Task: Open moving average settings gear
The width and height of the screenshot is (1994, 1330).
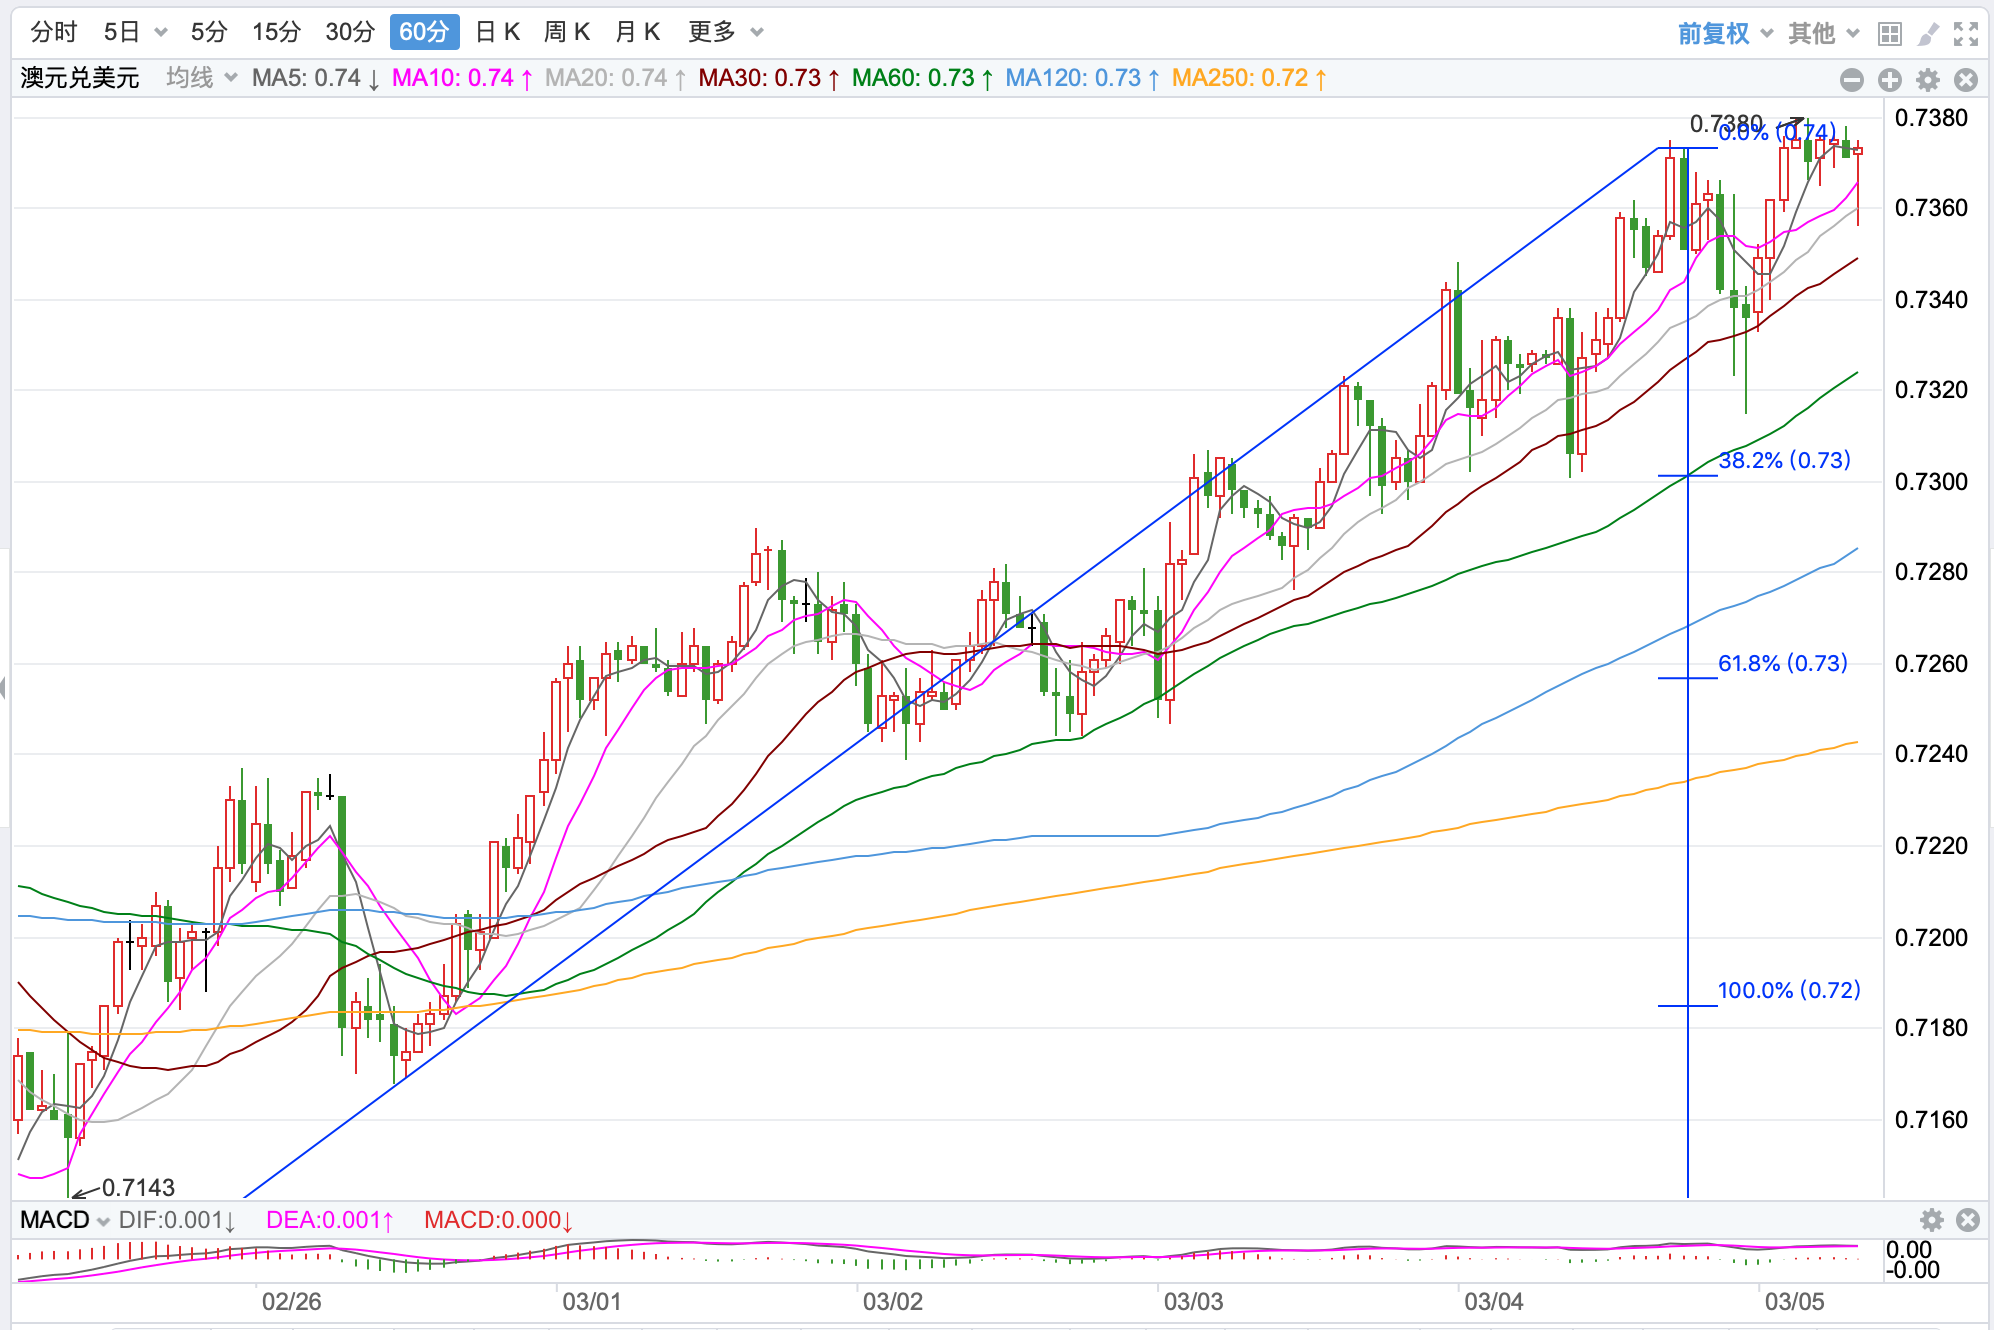Action: (1927, 80)
